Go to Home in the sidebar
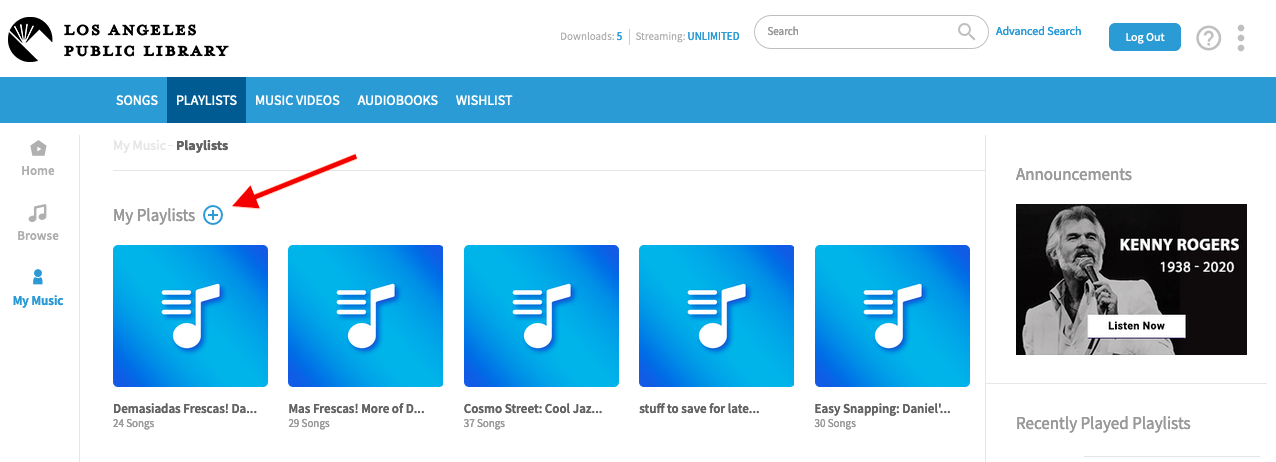This screenshot has width=1276, height=462. [38, 158]
